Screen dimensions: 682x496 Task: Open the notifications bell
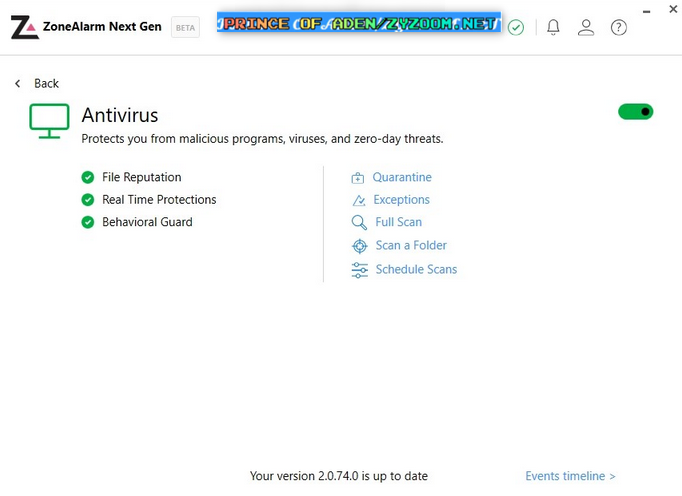553,27
